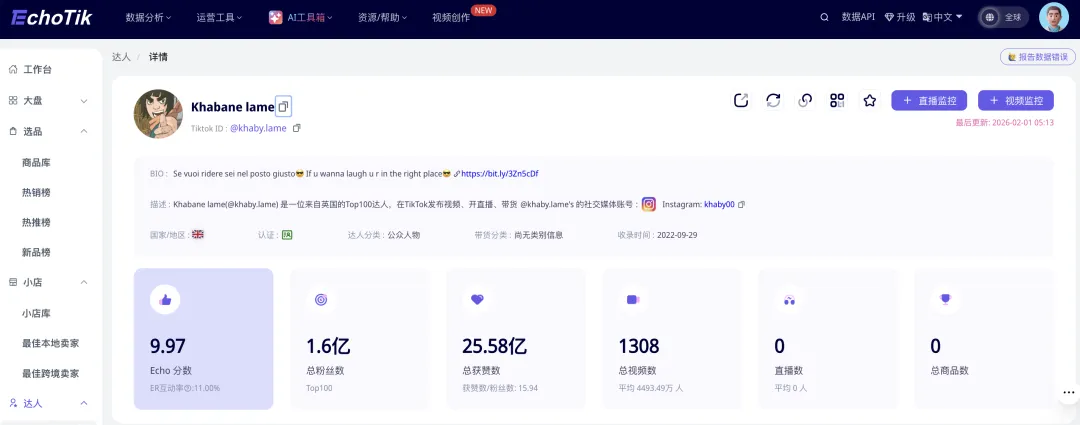The height and width of the screenshot is (425, 1080).
Task: Open the search magnifier icon
Action: coord(824,17)
